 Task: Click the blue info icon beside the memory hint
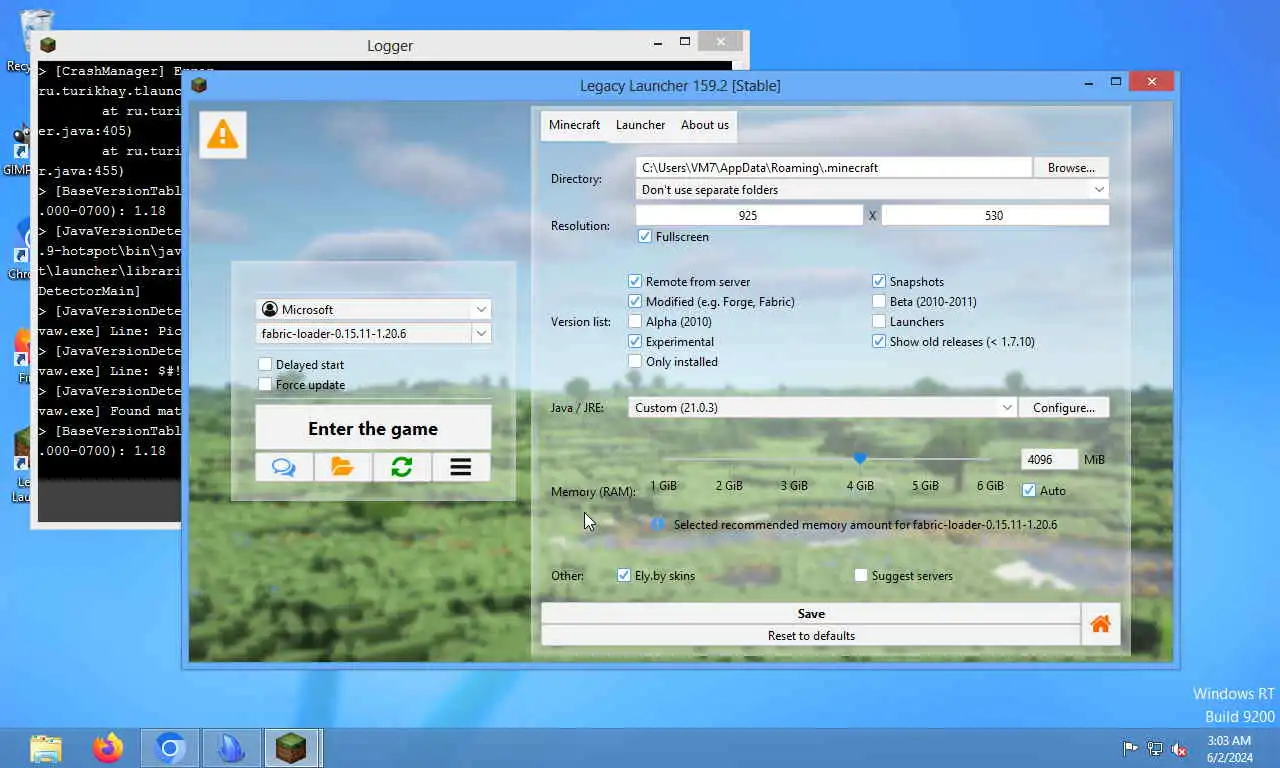(657, 524)
